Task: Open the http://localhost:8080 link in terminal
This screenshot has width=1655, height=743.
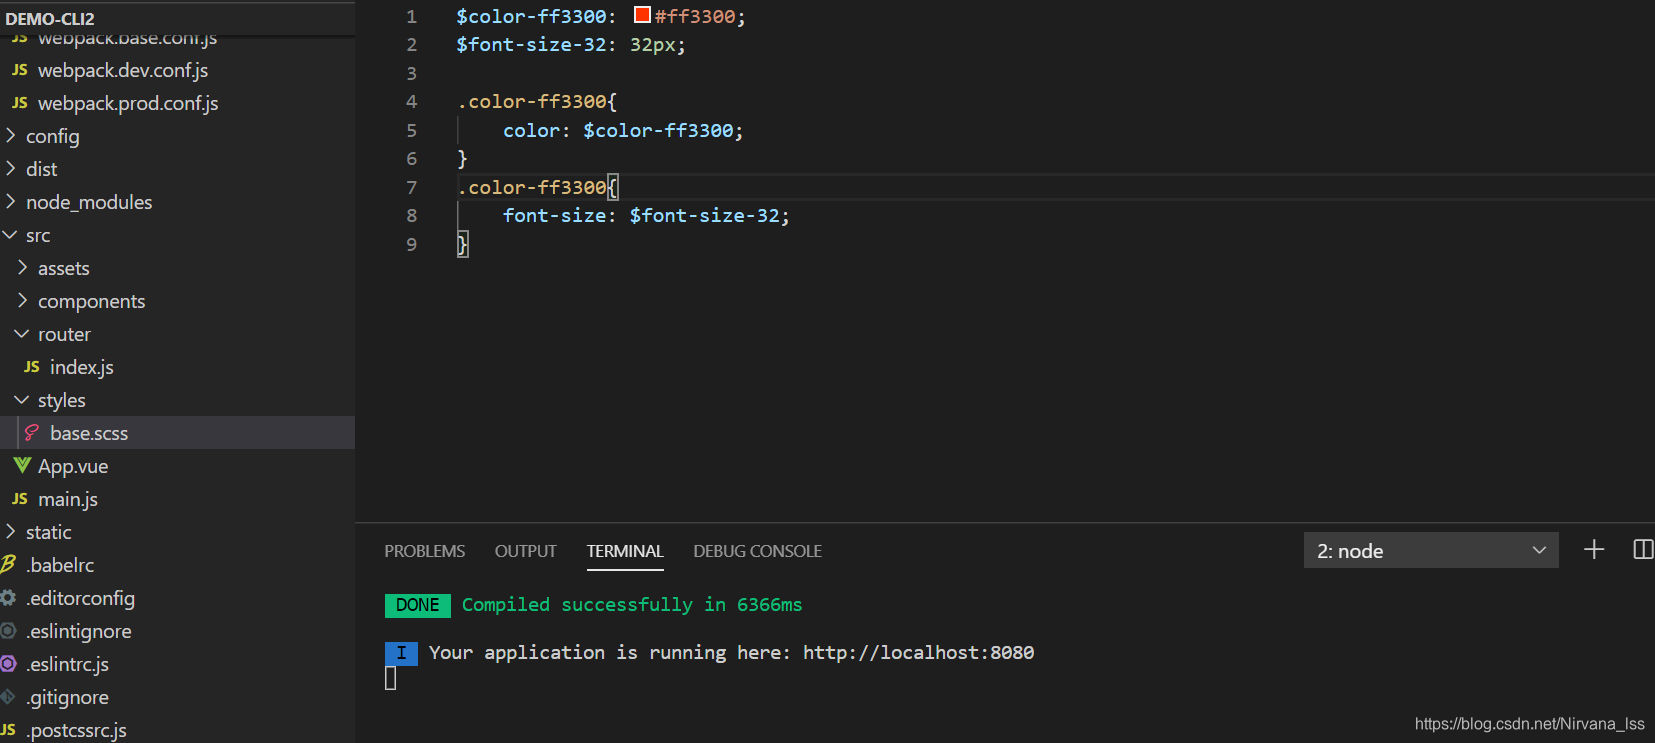Action: (x=918, y=653)
